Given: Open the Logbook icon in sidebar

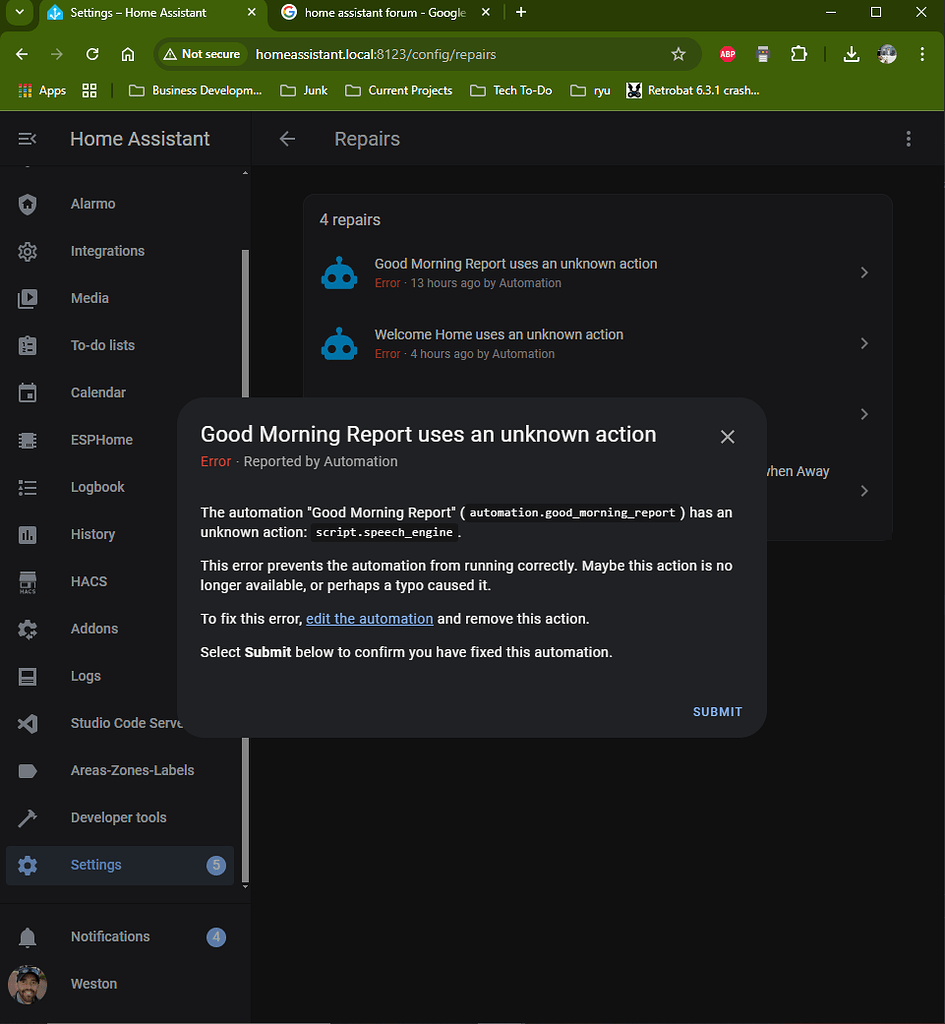Looking at the screenshot, I should 27,487.
